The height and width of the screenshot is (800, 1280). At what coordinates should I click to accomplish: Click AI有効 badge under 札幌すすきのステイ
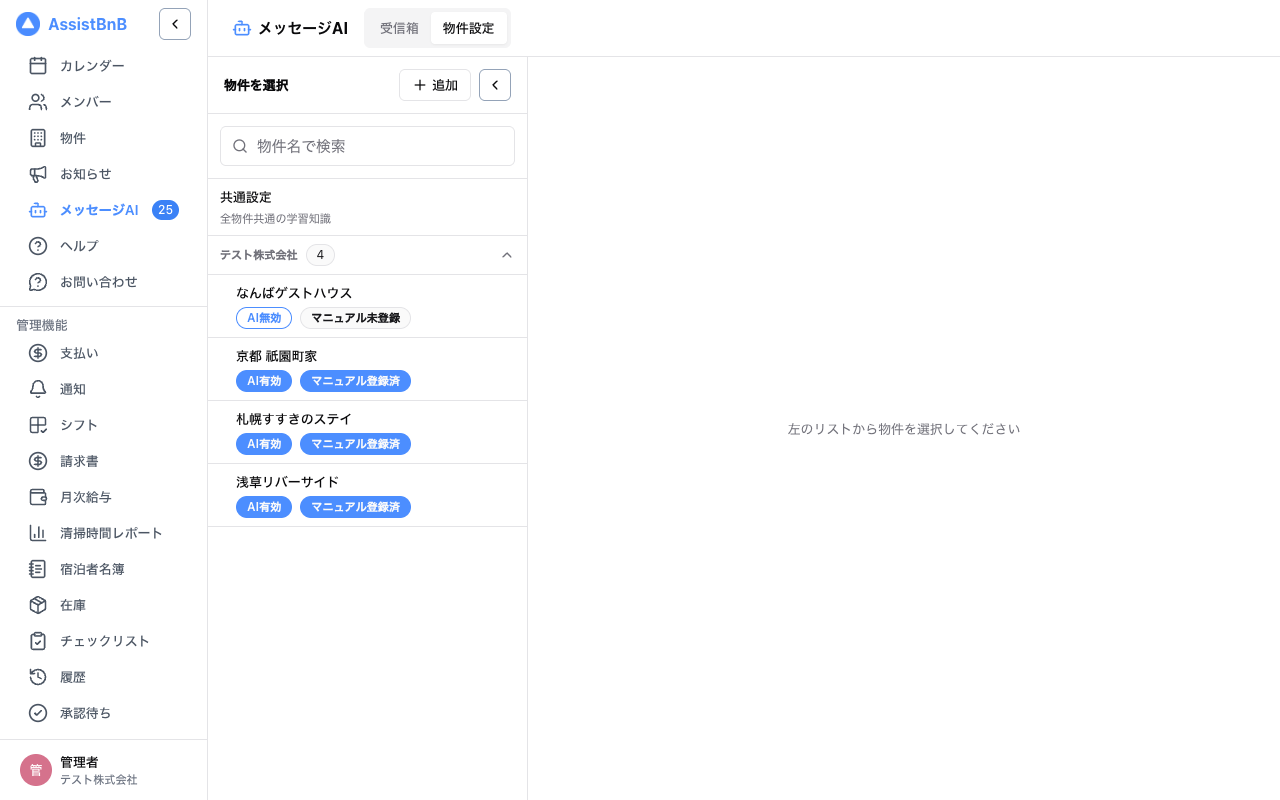(x=264, y=444)
